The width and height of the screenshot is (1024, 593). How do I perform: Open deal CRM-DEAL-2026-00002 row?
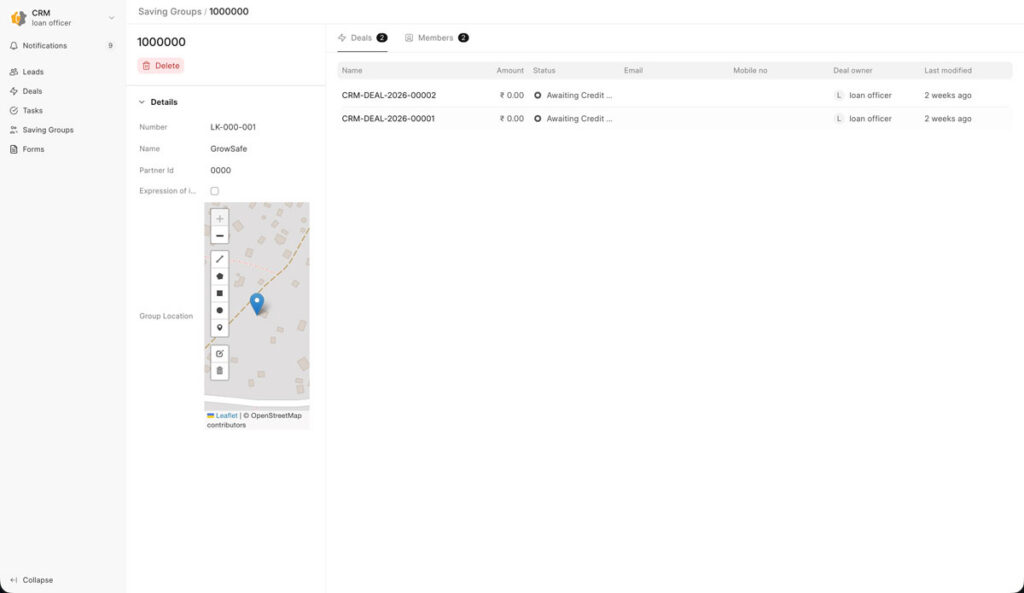tap(389, 95)
